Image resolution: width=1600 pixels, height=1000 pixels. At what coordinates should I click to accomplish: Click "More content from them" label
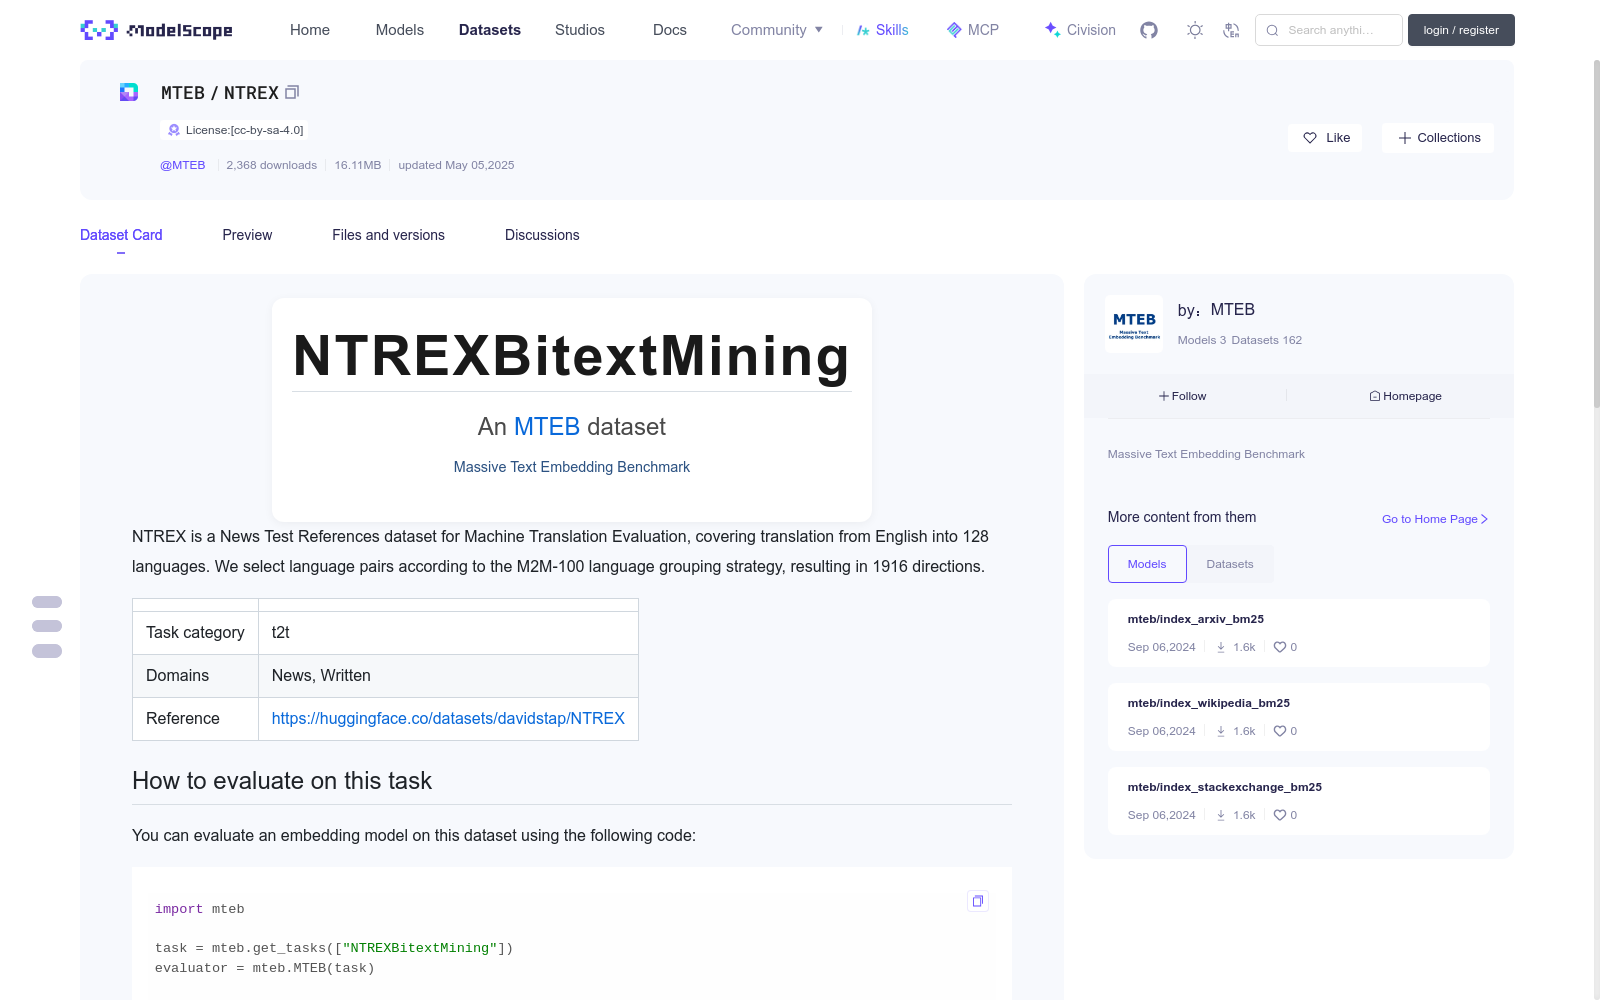coord(1182,517)
